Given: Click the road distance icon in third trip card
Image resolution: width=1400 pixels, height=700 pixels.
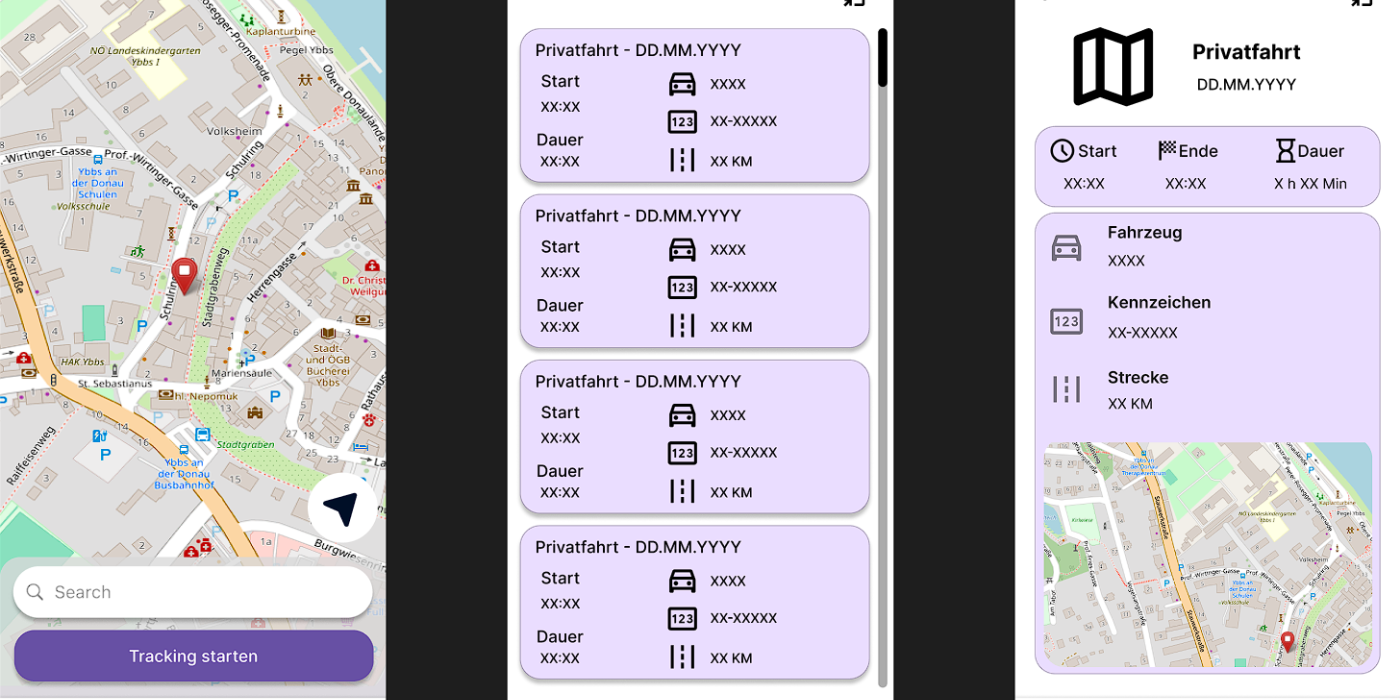Looking at the screenshot, I should [682, 491].
